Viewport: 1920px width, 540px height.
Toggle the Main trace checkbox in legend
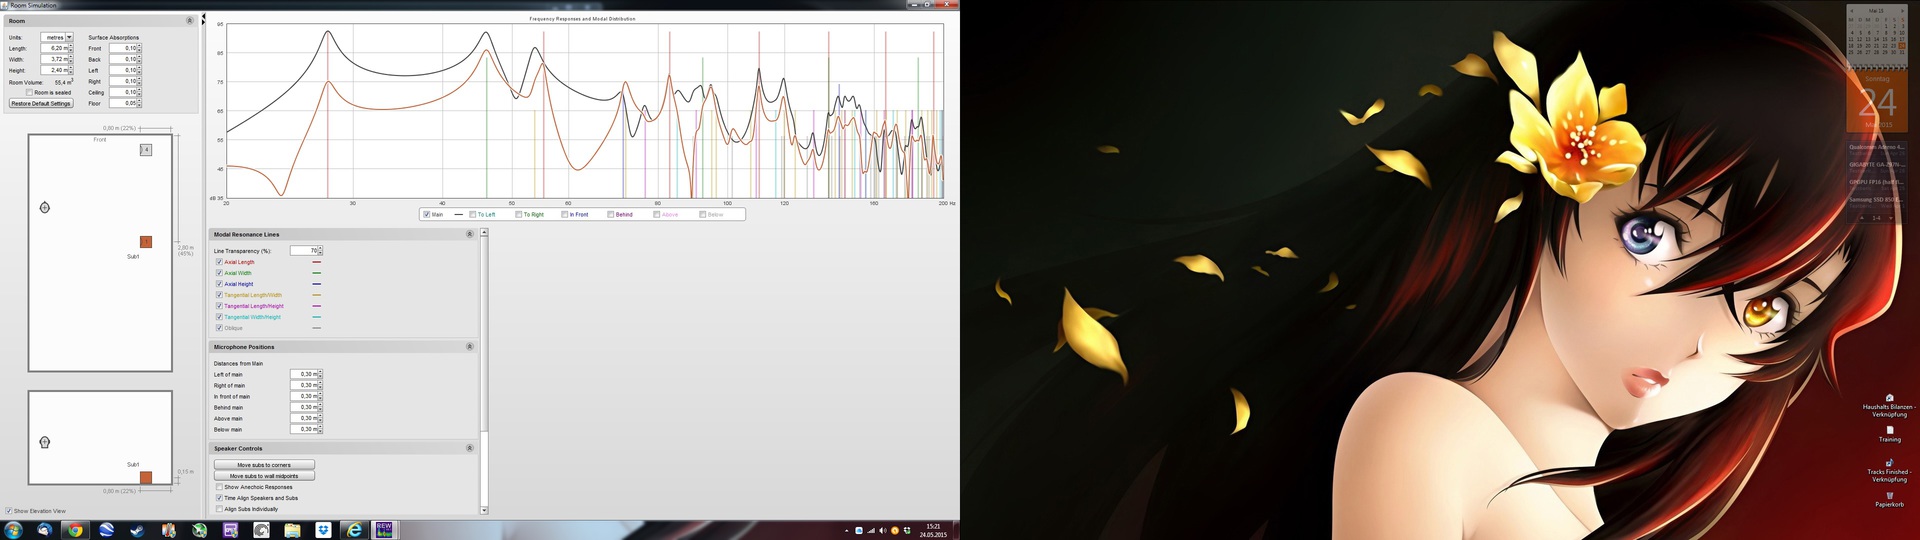point(427,214)
